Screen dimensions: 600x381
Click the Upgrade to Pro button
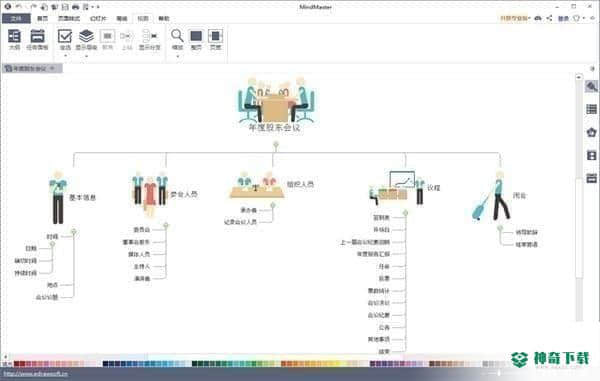pos(514,18)
